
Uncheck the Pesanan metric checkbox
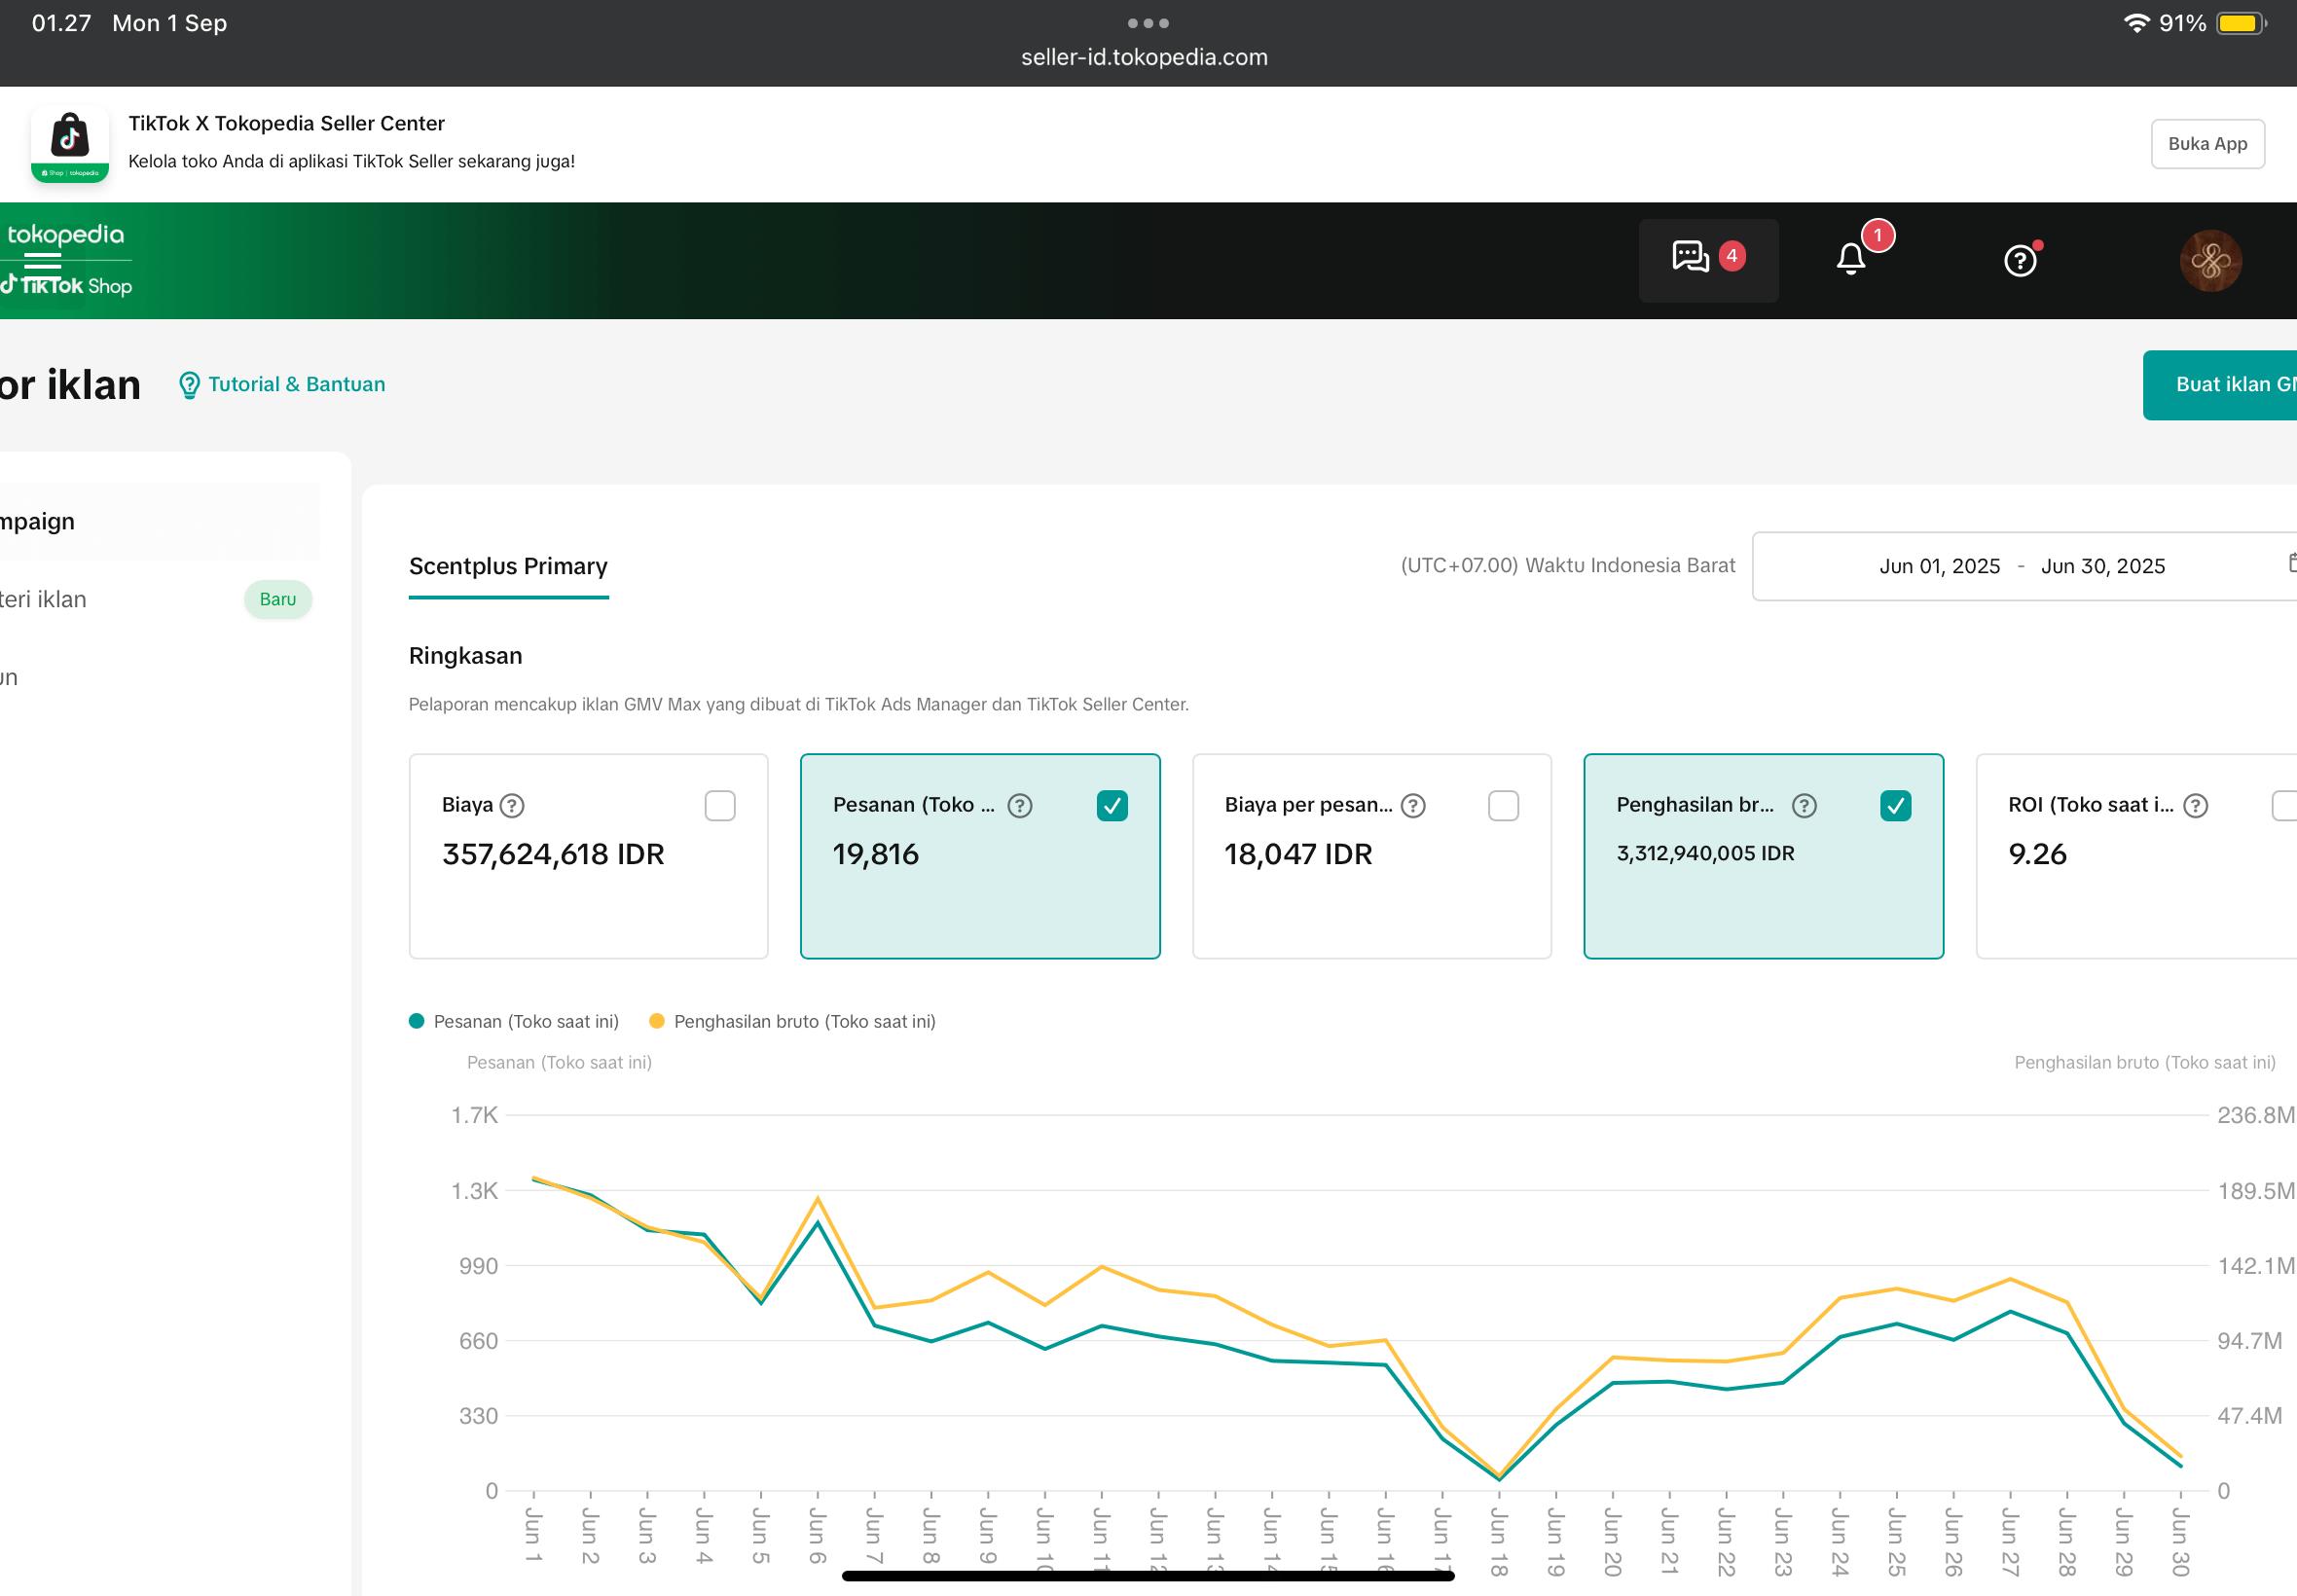tap(1112, 806)
